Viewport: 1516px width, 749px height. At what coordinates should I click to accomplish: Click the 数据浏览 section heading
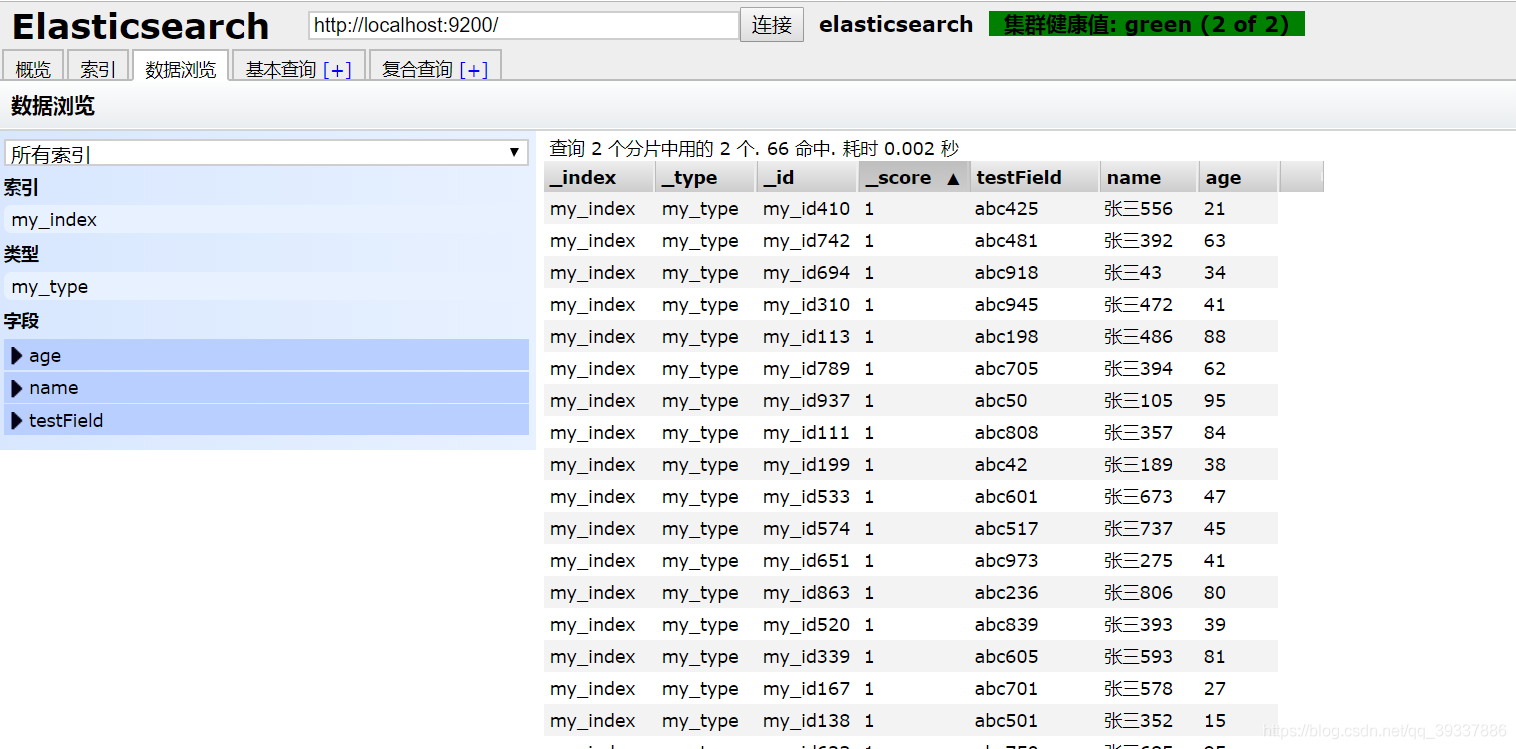(x=53, y=106)
